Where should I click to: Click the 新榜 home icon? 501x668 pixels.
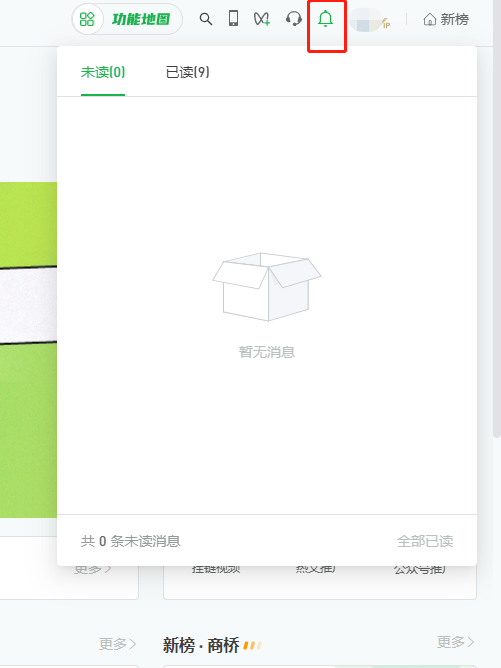(429, 20)
